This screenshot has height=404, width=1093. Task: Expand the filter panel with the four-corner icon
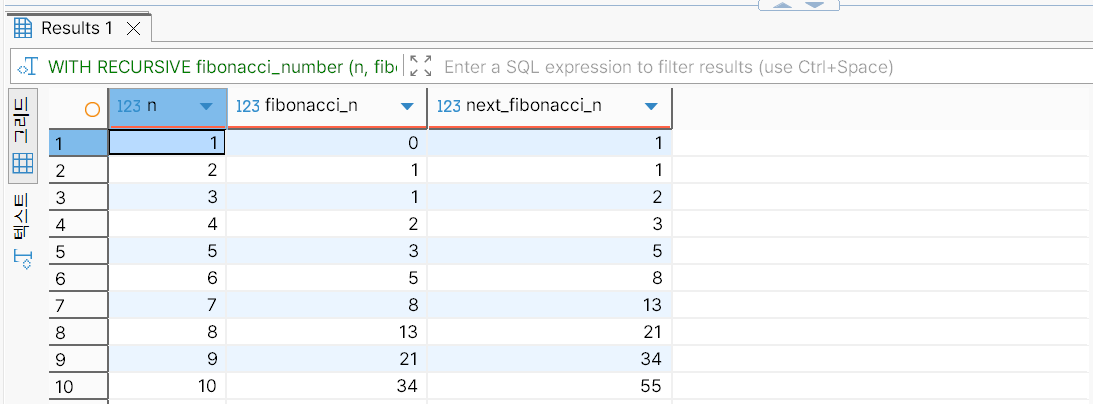click(421, 67)
